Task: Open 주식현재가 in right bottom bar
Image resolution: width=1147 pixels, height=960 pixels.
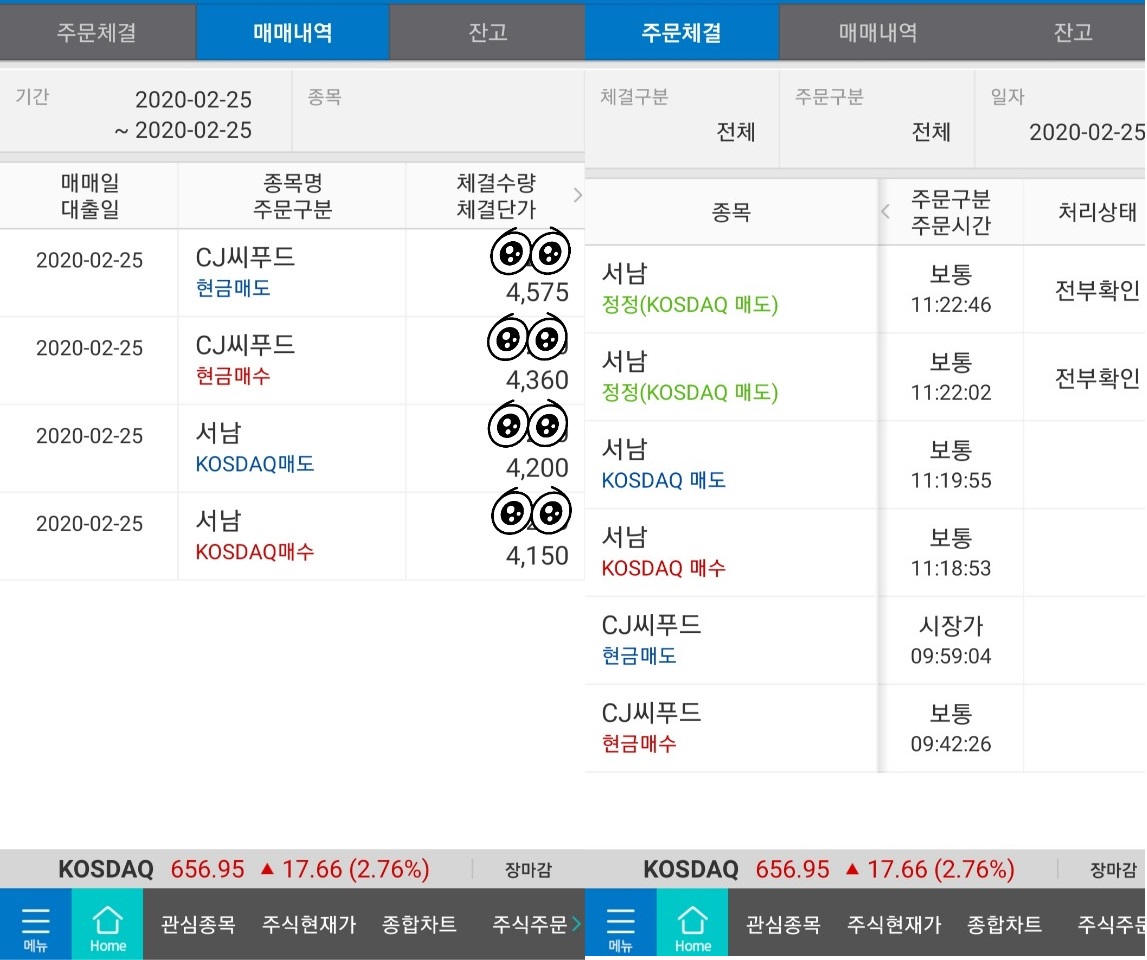Action: [x=894, y=924]
